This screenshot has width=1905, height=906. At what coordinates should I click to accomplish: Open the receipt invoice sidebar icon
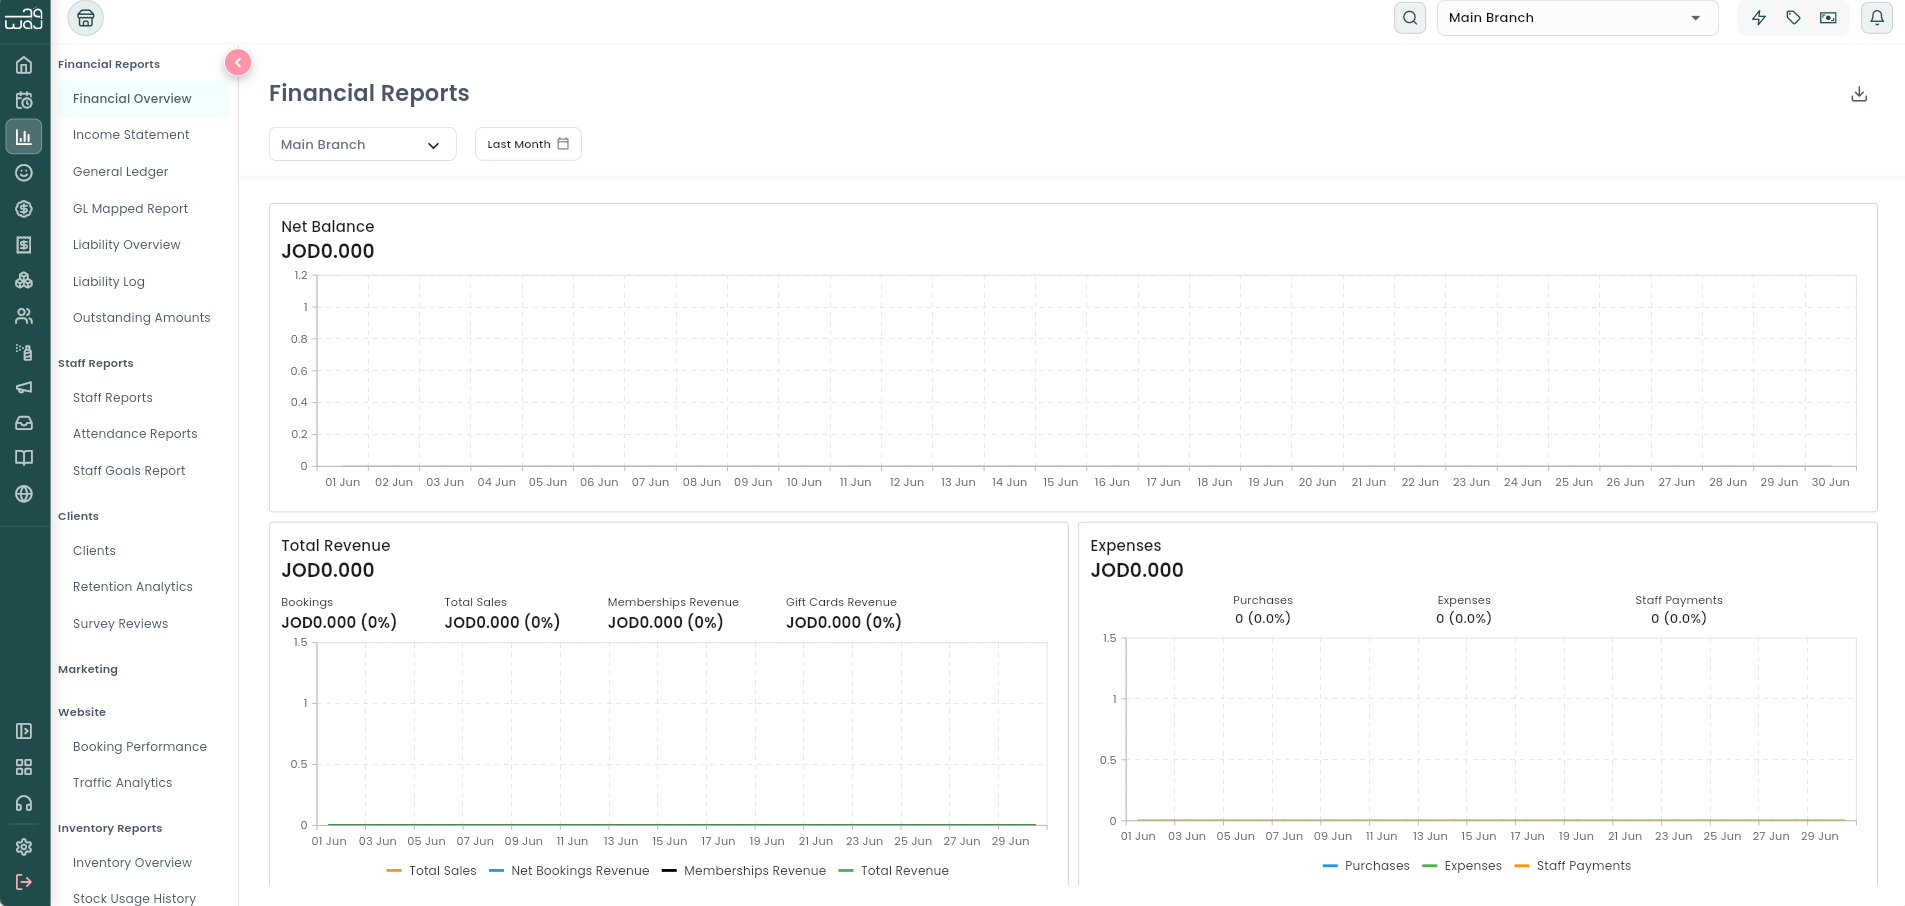click(x=24, y=245)
